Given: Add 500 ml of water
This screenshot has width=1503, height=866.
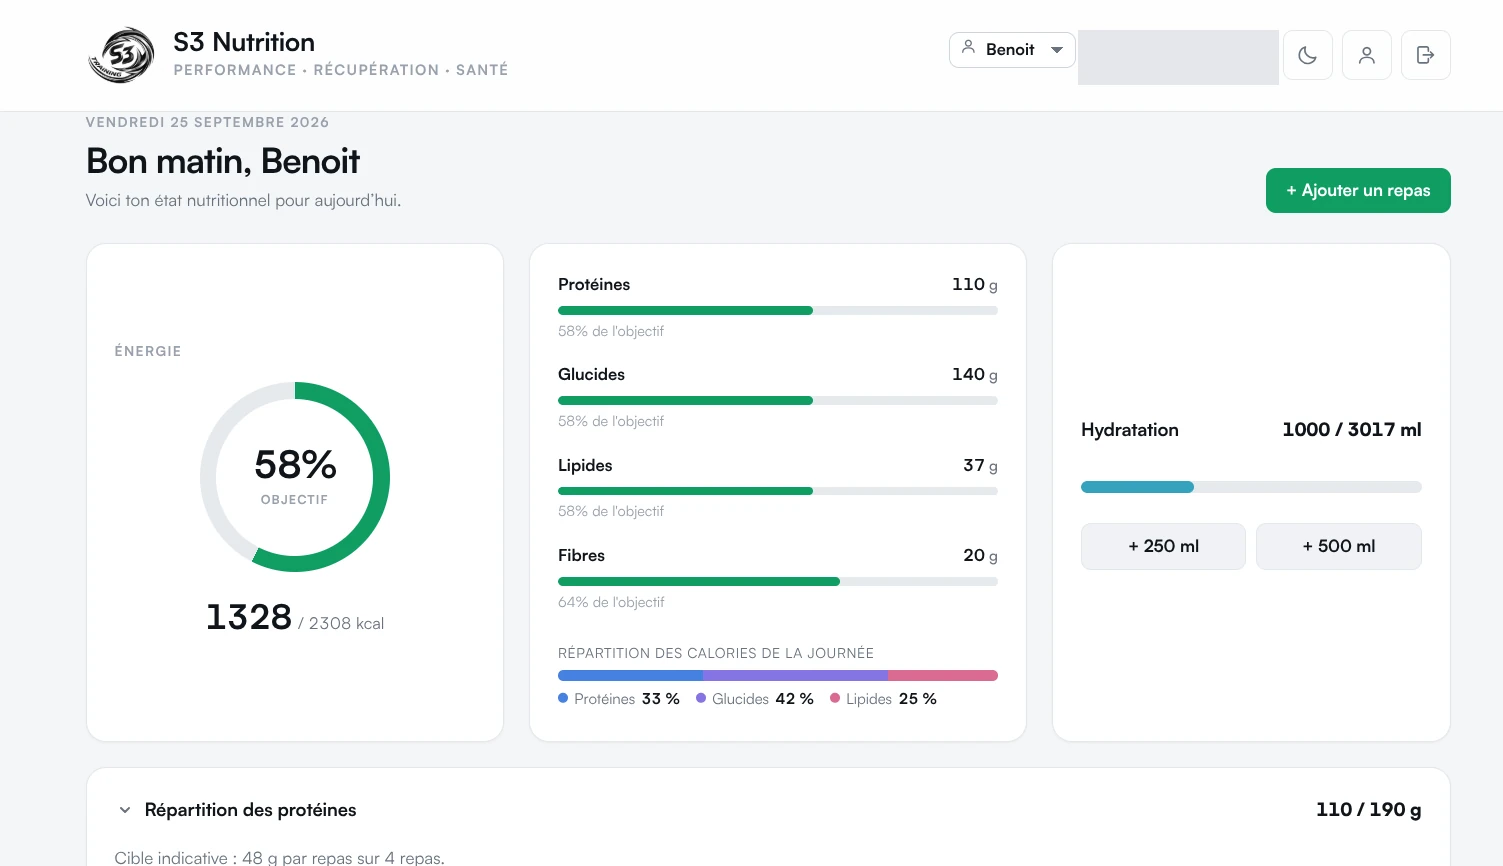Looking at the screenshot, I should pyautogui.click(x=1338, y=546).
